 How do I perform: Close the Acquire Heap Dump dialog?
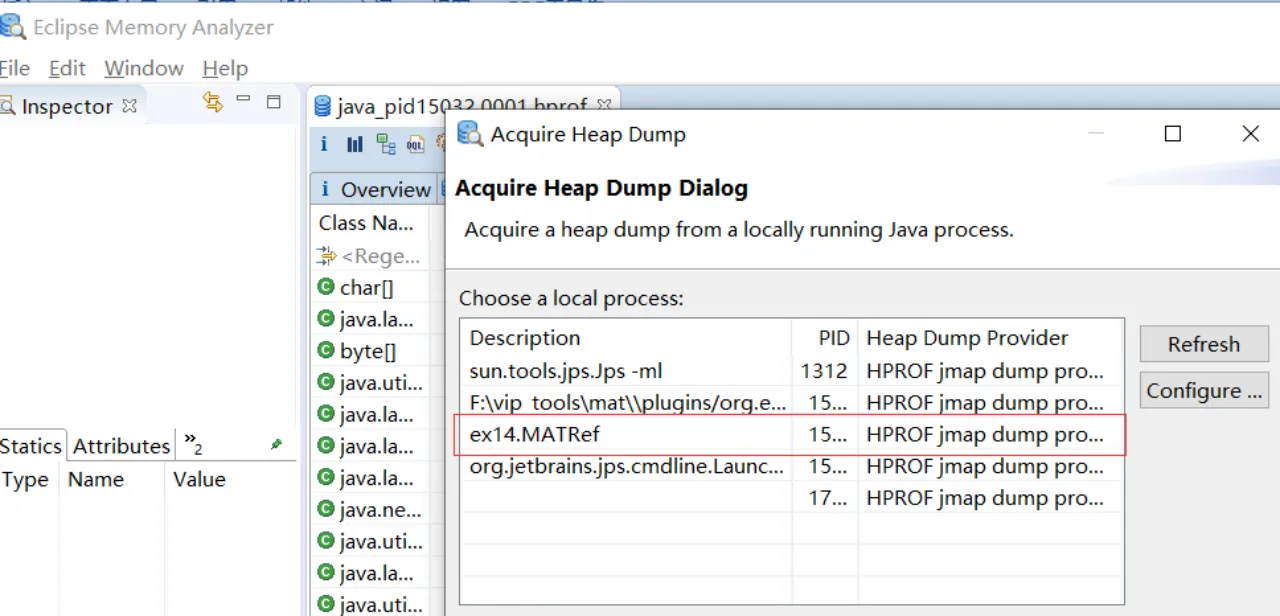(x=1250, y=134)
